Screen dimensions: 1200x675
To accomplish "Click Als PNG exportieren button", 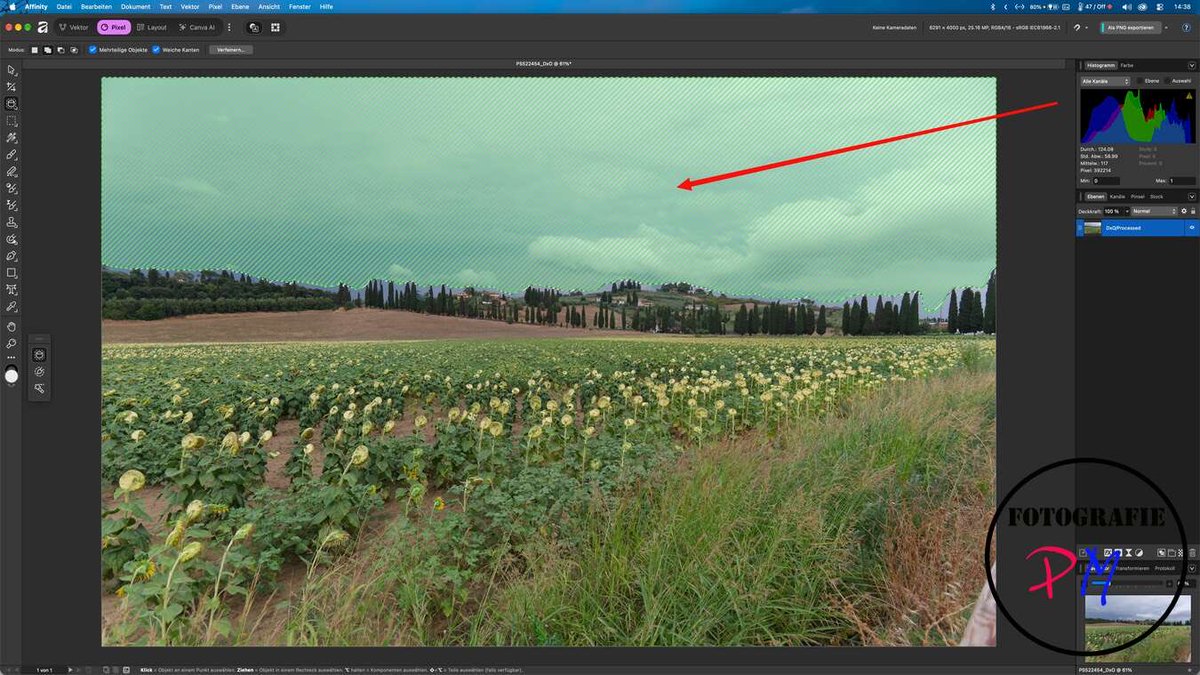I will point(1131,27).
